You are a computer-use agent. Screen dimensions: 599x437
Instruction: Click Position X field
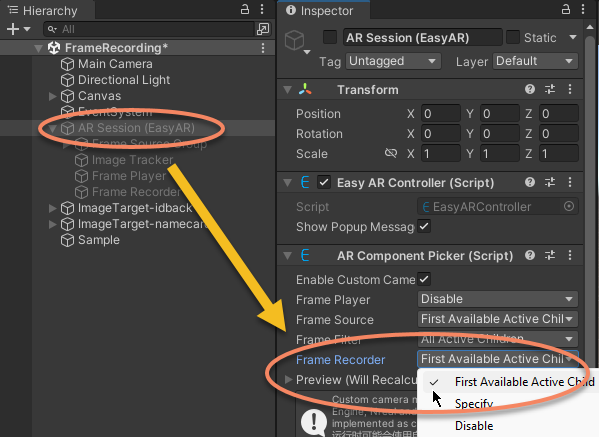point(441,114)
